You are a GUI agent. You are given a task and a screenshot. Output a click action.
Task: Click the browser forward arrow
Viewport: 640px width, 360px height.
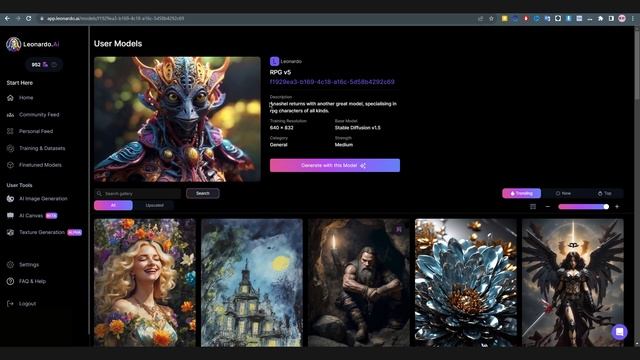18,18
